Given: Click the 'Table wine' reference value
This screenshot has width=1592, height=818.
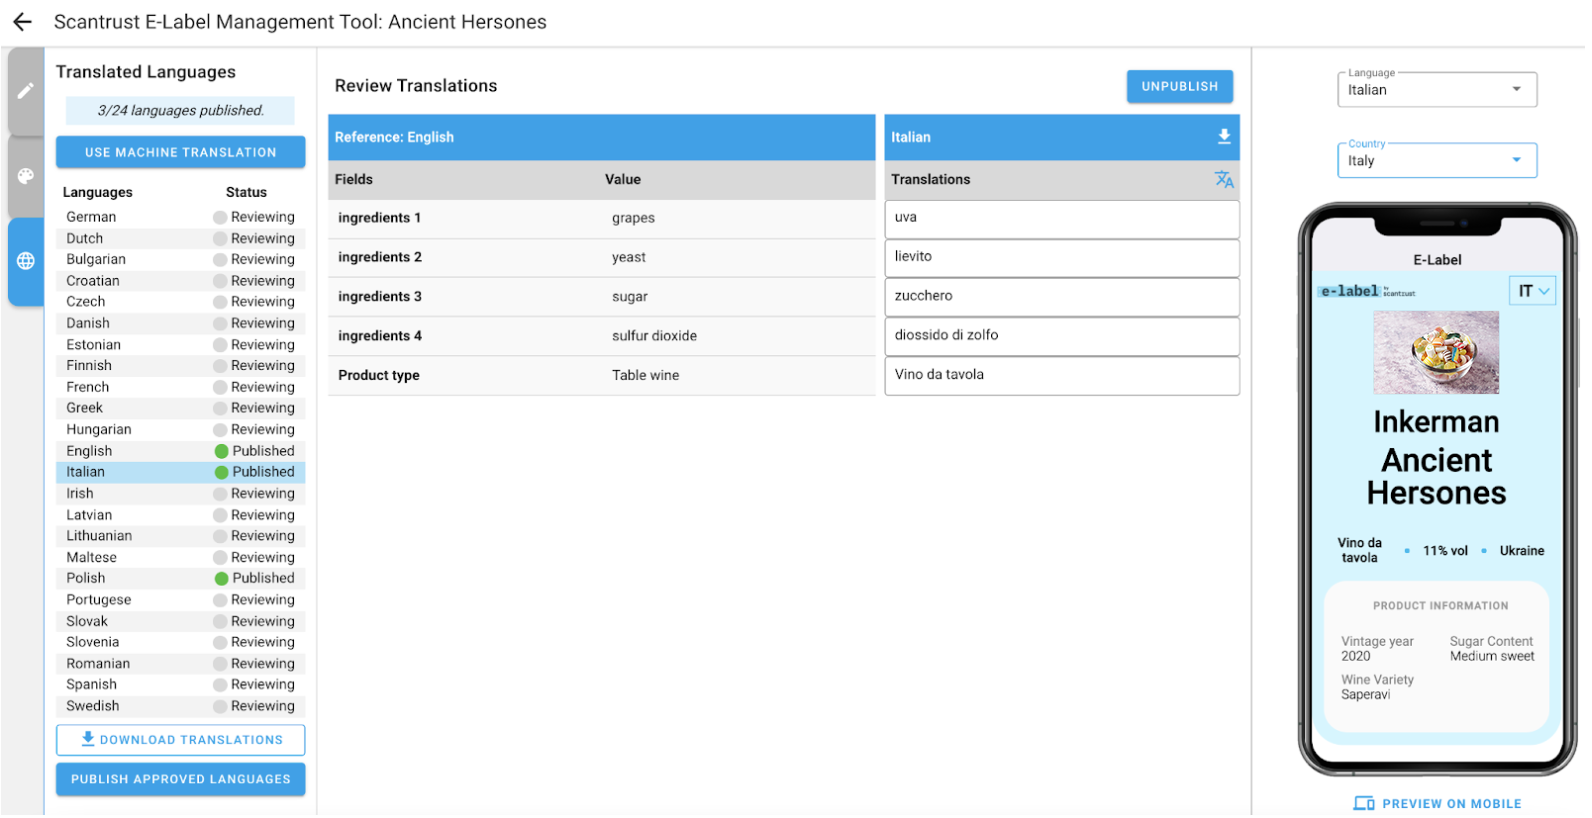Looking at the screenshot, I should point(648,376).
